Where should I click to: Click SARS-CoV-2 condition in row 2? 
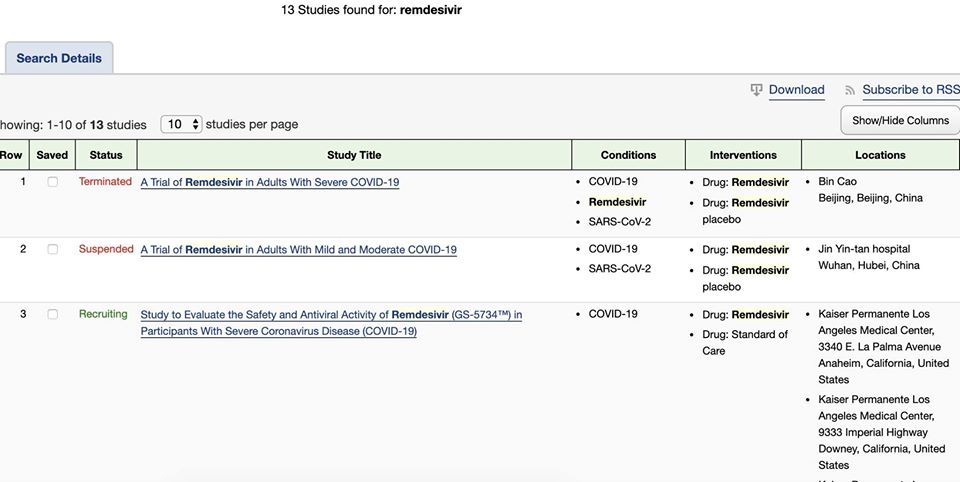(620, 268)
